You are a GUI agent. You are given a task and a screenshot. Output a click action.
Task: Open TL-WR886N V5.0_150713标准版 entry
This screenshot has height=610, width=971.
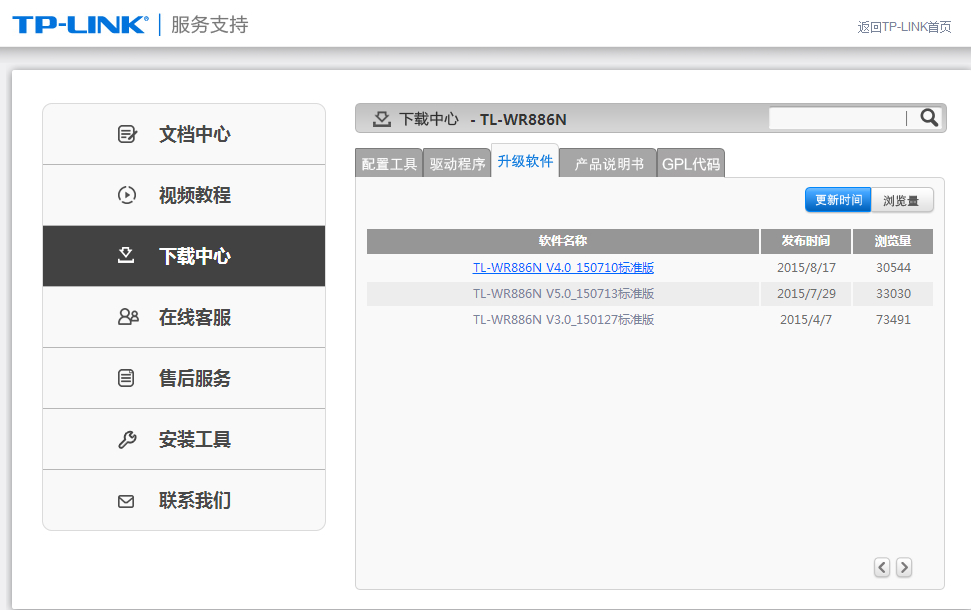click(x=563, y=294)
